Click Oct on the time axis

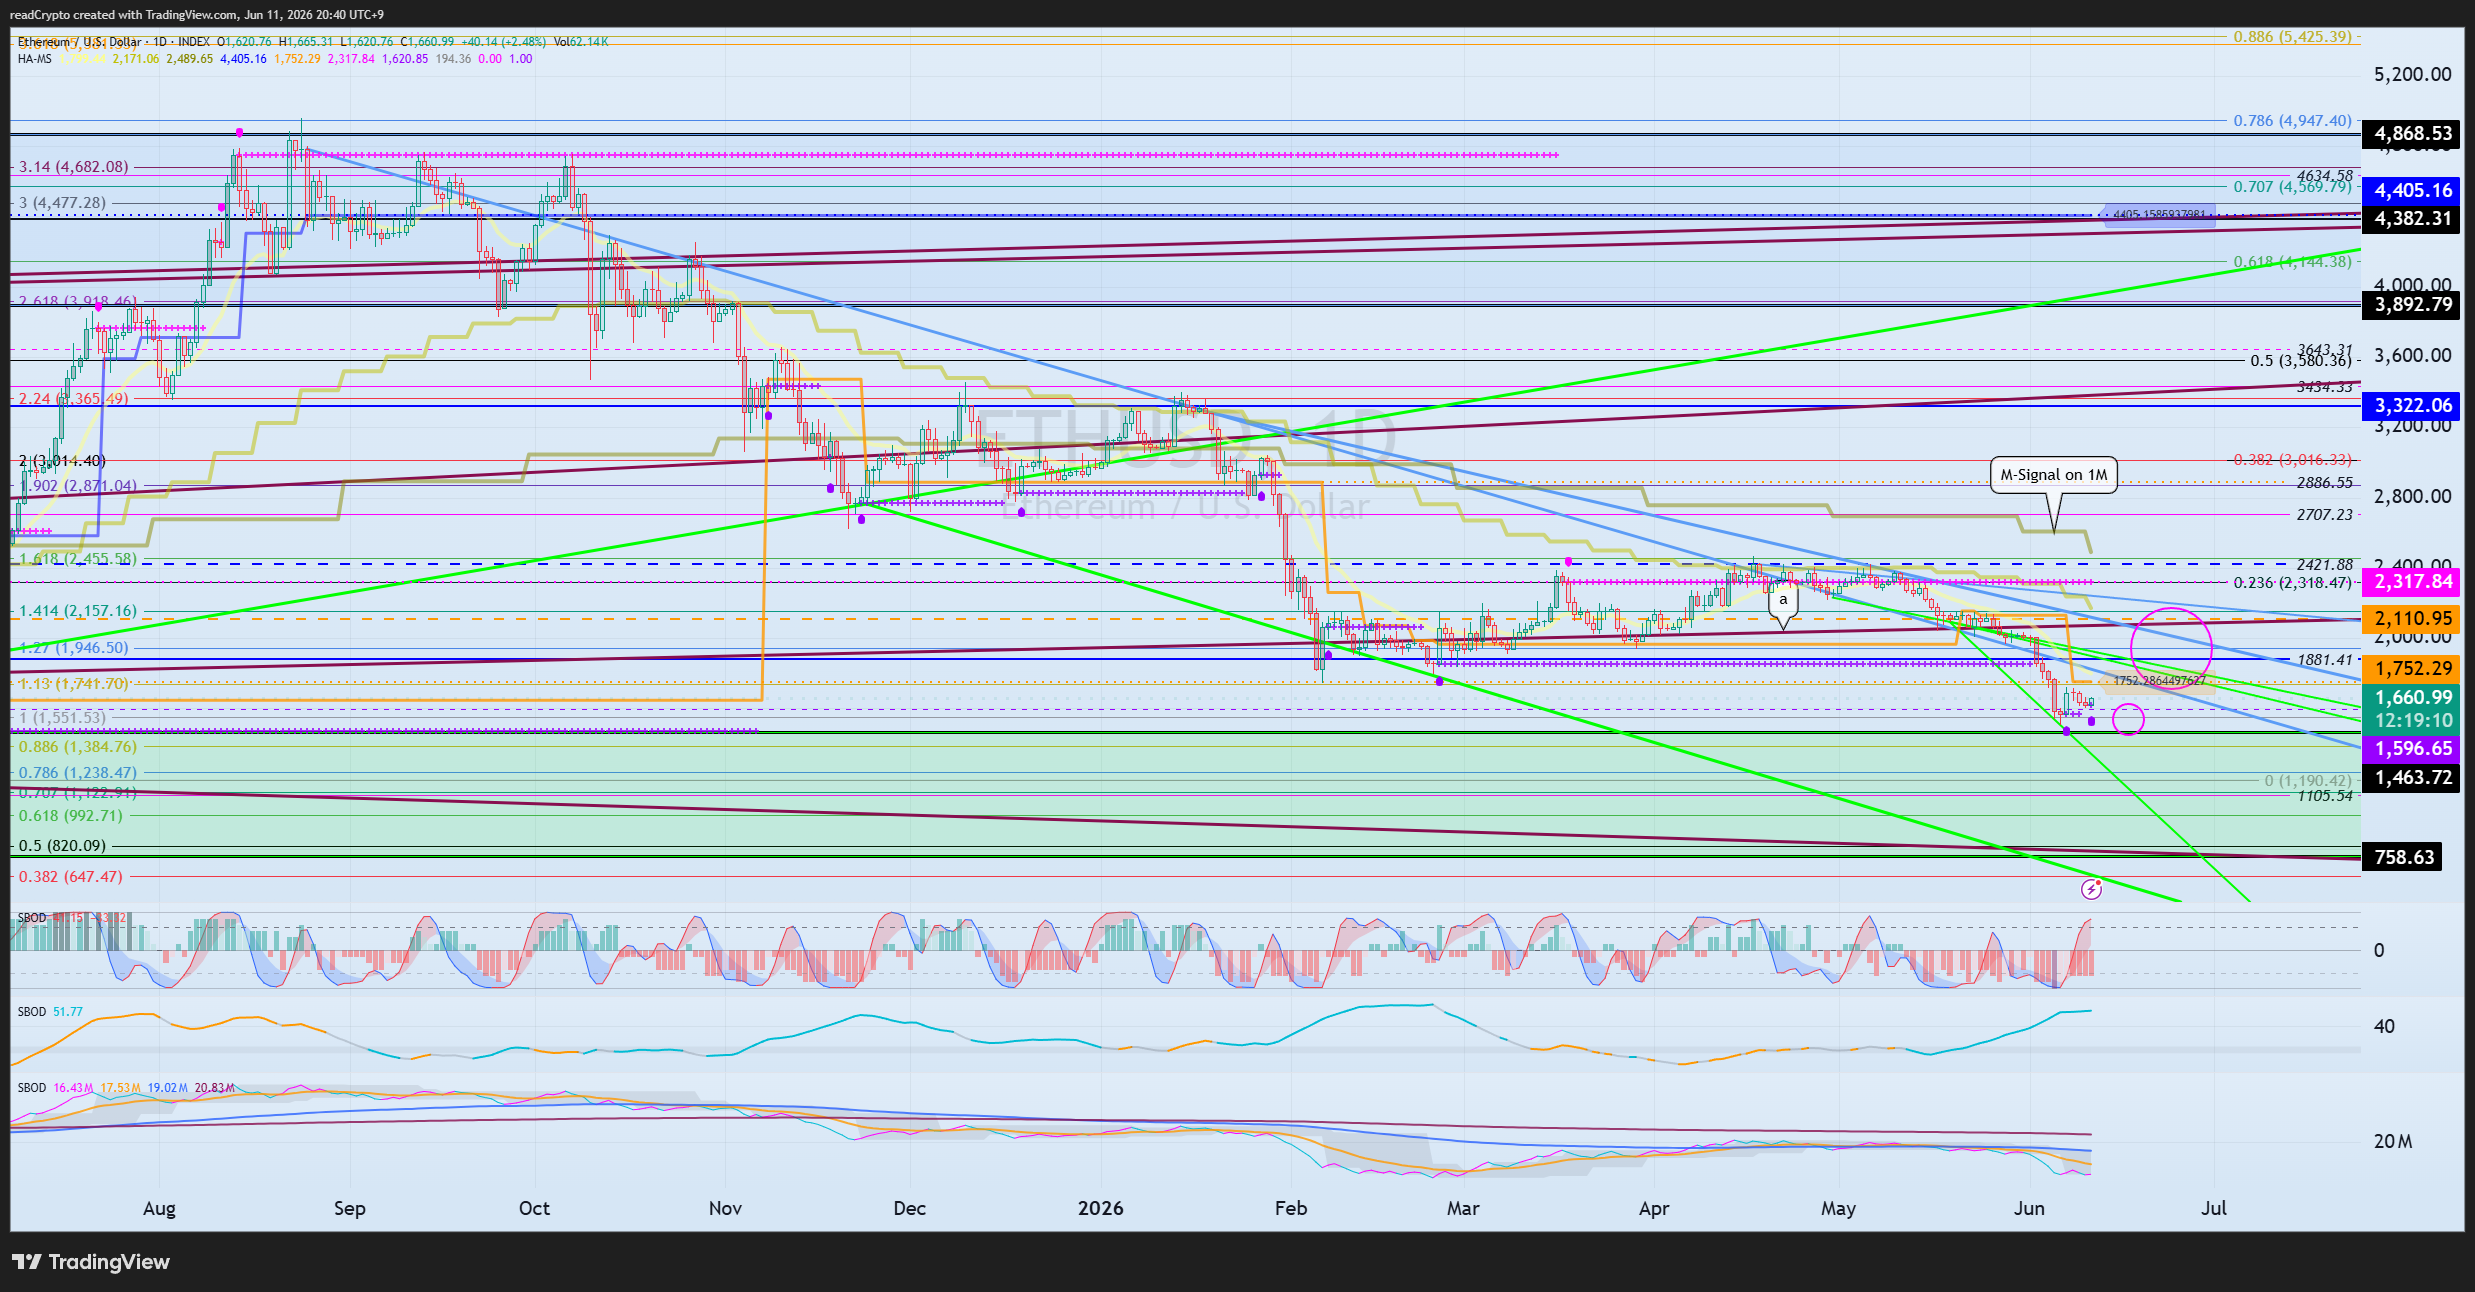click(x=534, y=1208)
